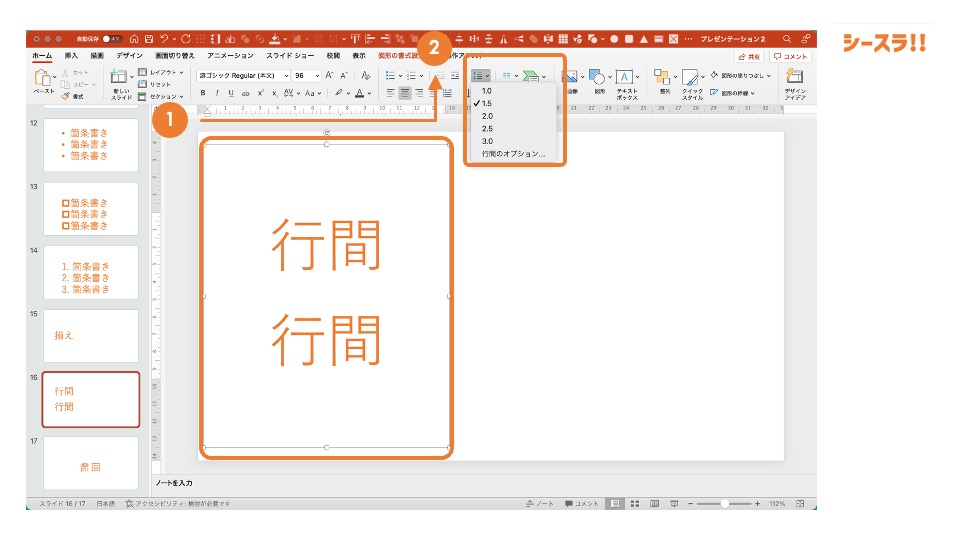The width and height of the screenshot is (960, 540).
Task: Click the New Slide icon
Action: [x=119, y=78]
